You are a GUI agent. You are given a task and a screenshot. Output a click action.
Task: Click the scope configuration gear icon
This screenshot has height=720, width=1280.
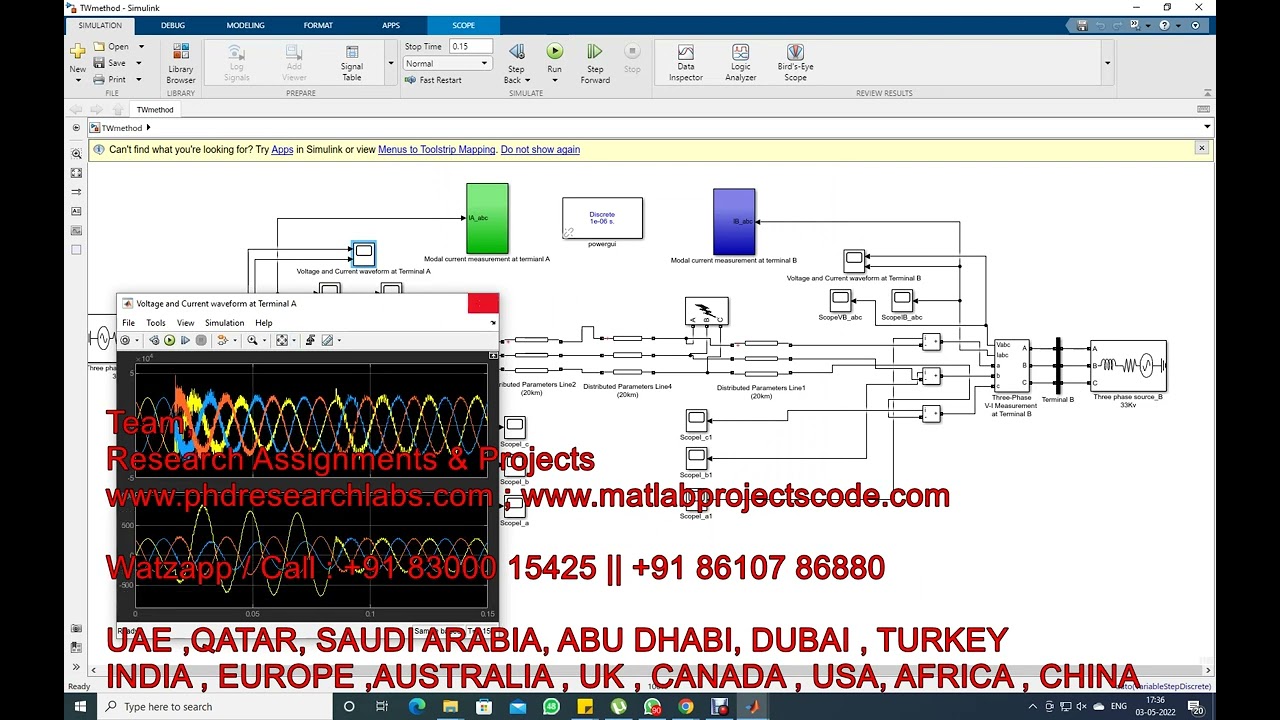[x=124, y=340]
